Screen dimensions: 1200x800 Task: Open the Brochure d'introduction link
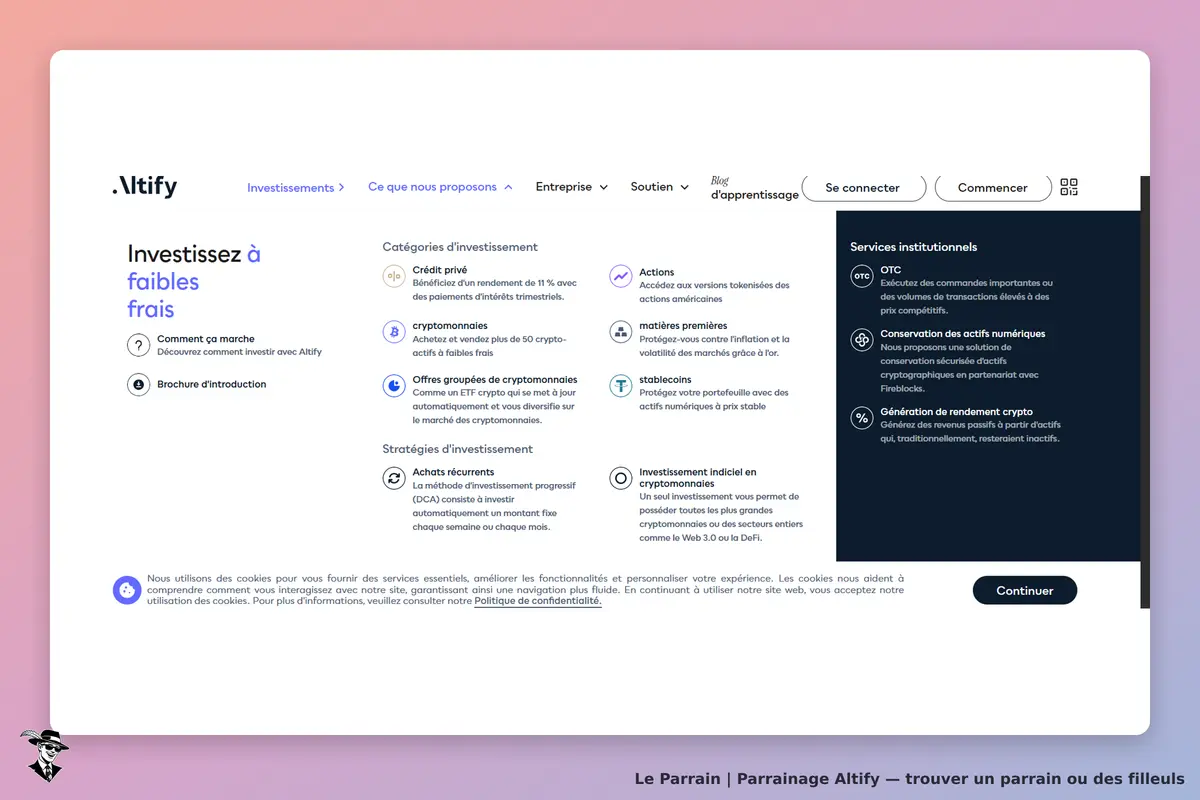click(212, 384)
